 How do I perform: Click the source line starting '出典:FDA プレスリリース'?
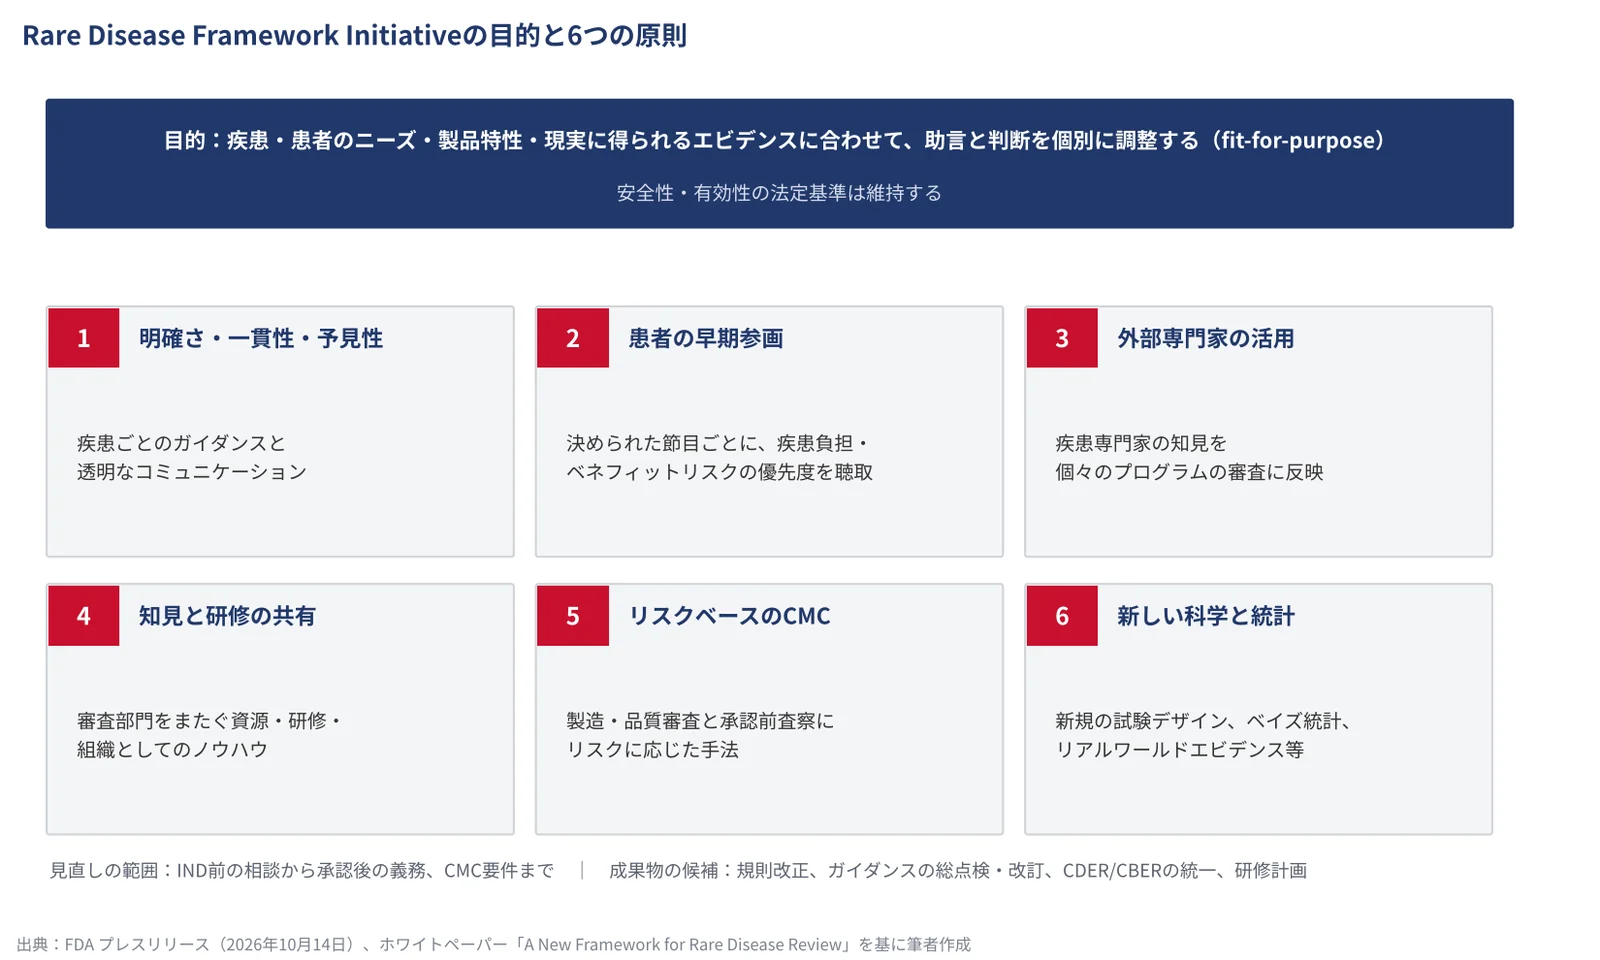(x=494, y=945)
